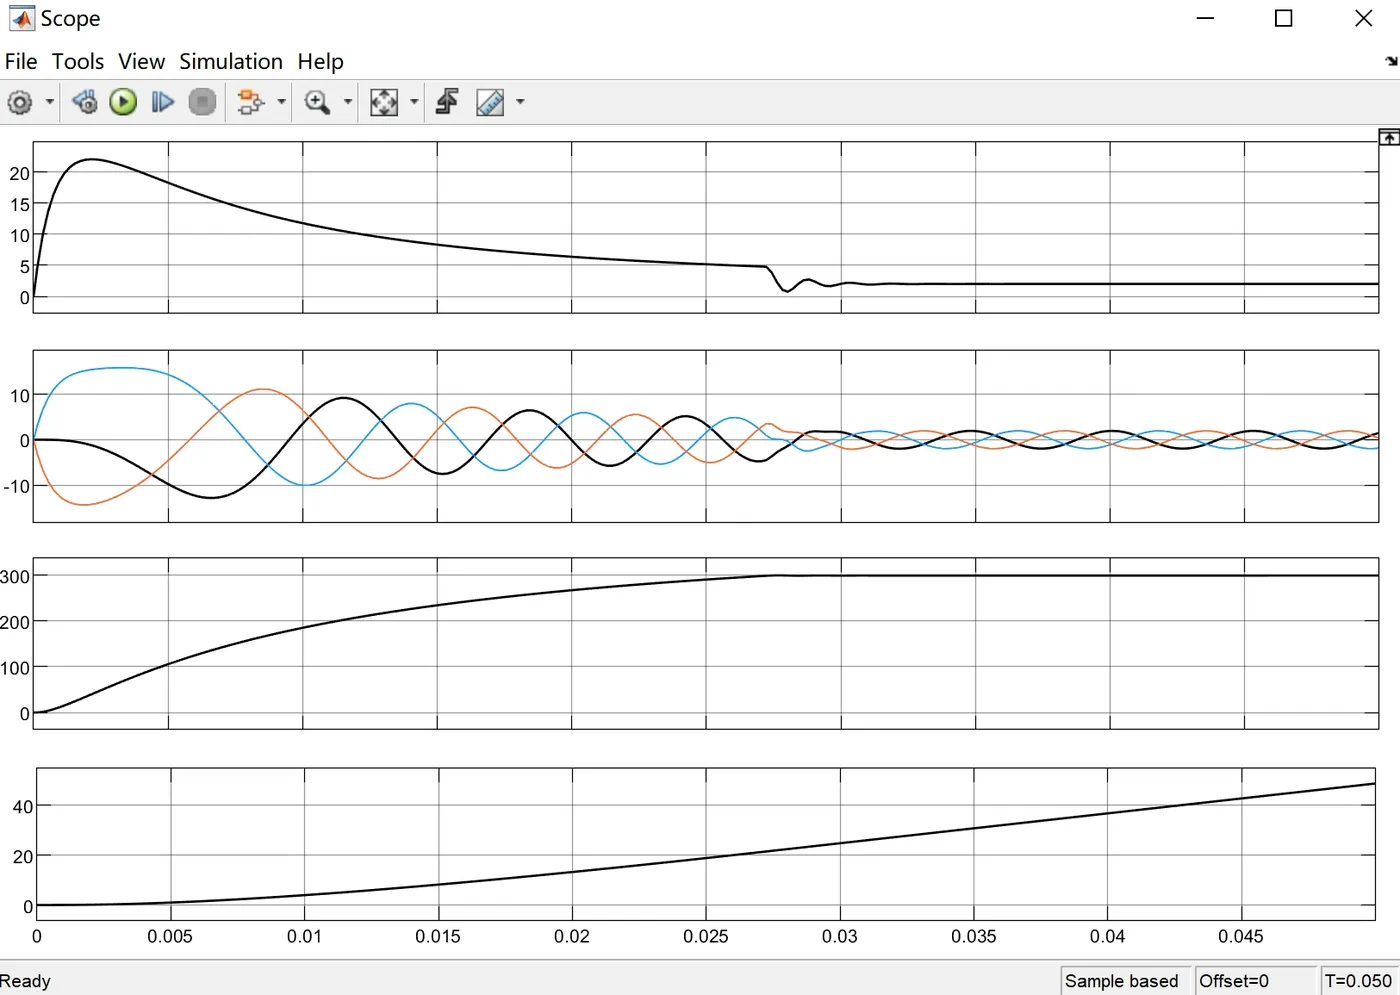The width and height of the screenshot is (1400, 995).
Task: Click the Triggers icon
Action: coord(447,102)
